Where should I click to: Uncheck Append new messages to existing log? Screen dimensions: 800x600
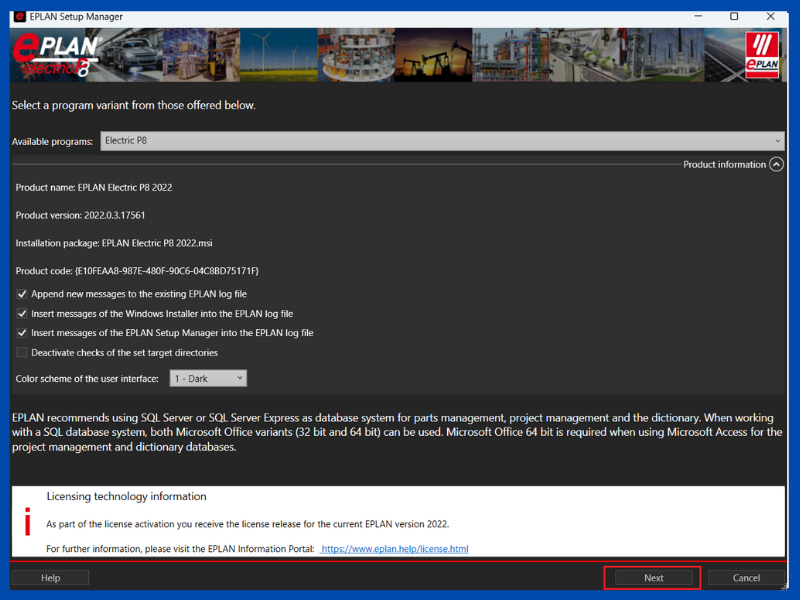pyautogui.click(x=22, y=294)
